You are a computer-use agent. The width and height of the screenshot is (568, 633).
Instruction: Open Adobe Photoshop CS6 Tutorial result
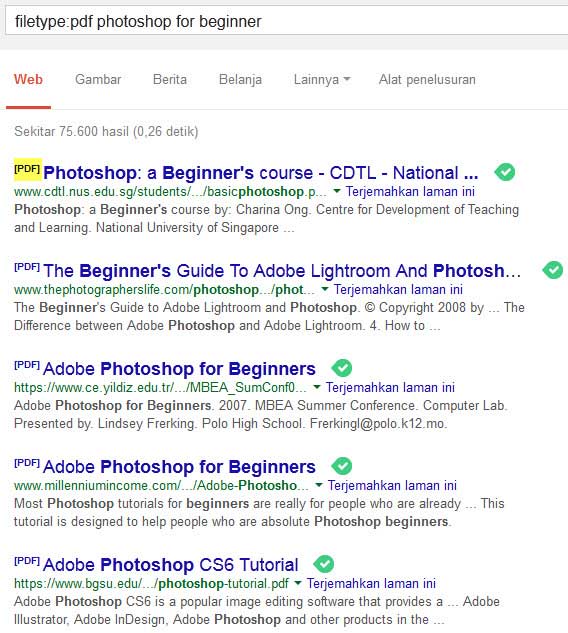(170, 565)
